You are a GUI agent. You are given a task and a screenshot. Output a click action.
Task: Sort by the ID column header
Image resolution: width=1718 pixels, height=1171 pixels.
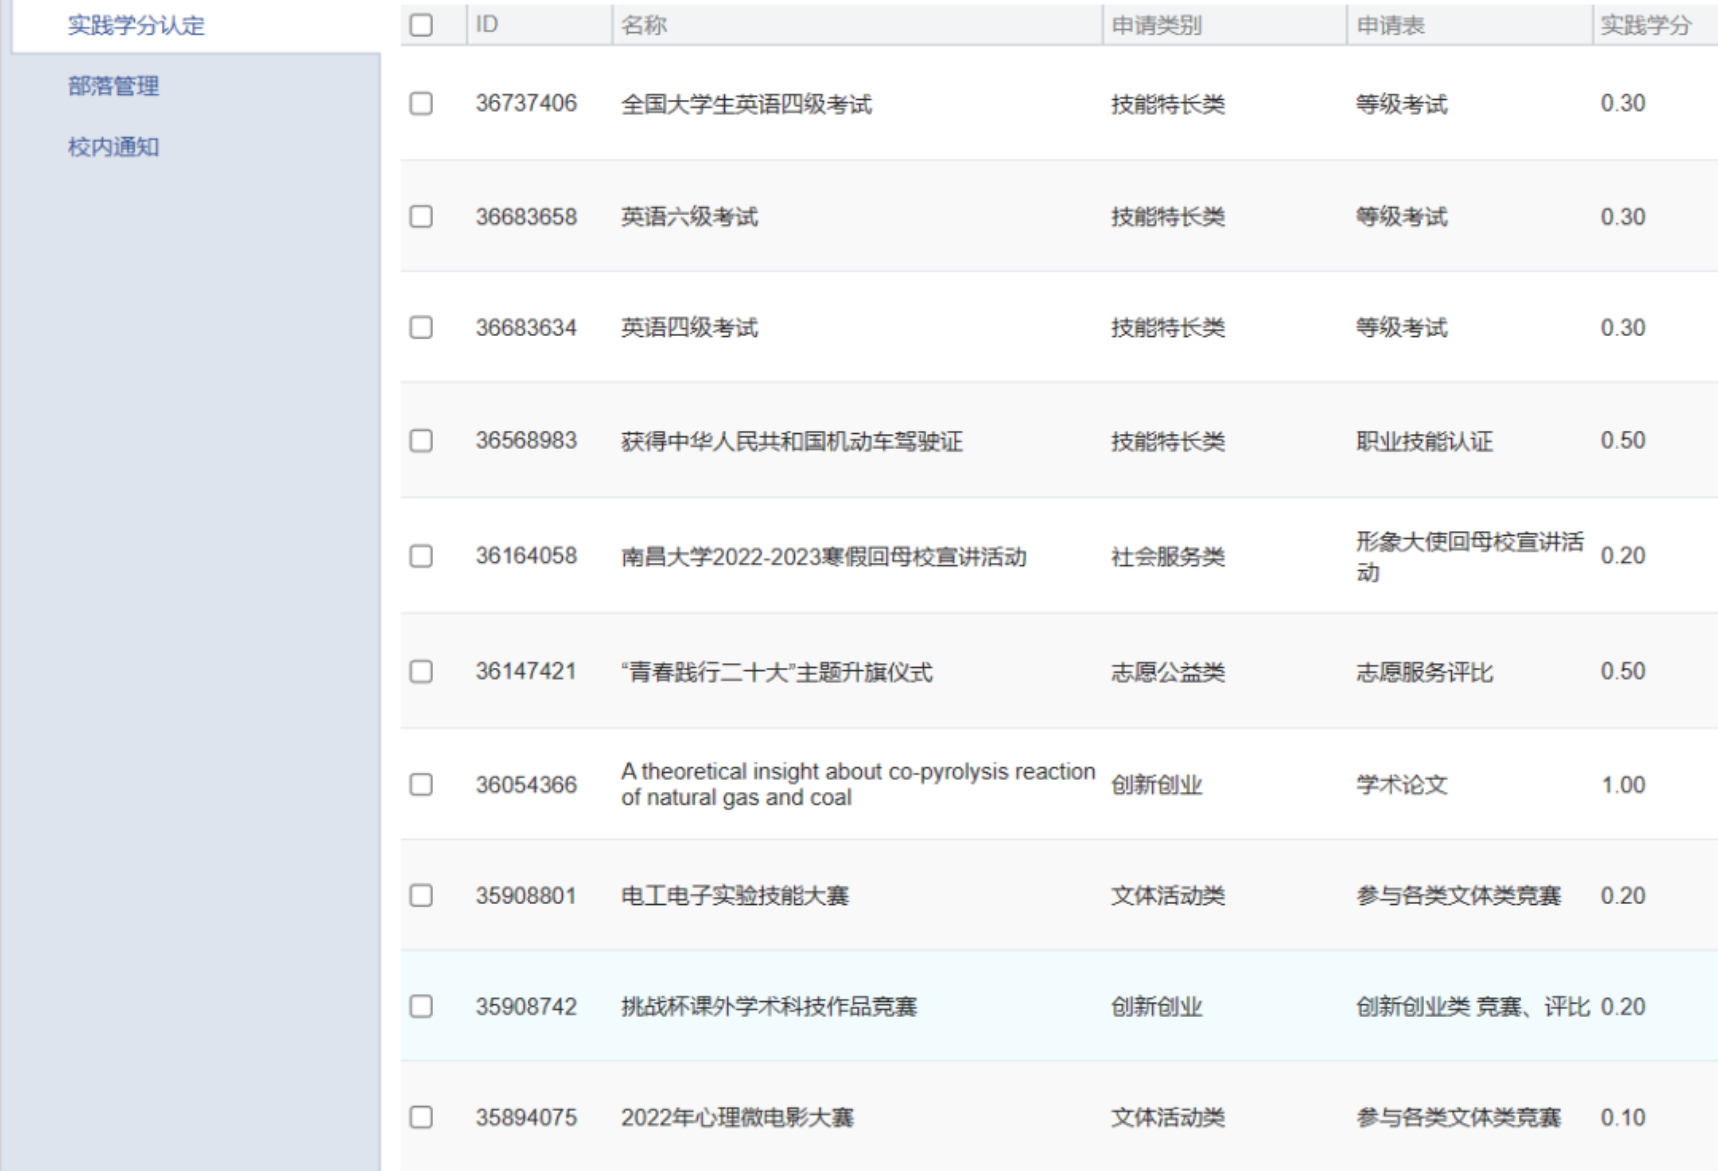[x=487, y=25]
